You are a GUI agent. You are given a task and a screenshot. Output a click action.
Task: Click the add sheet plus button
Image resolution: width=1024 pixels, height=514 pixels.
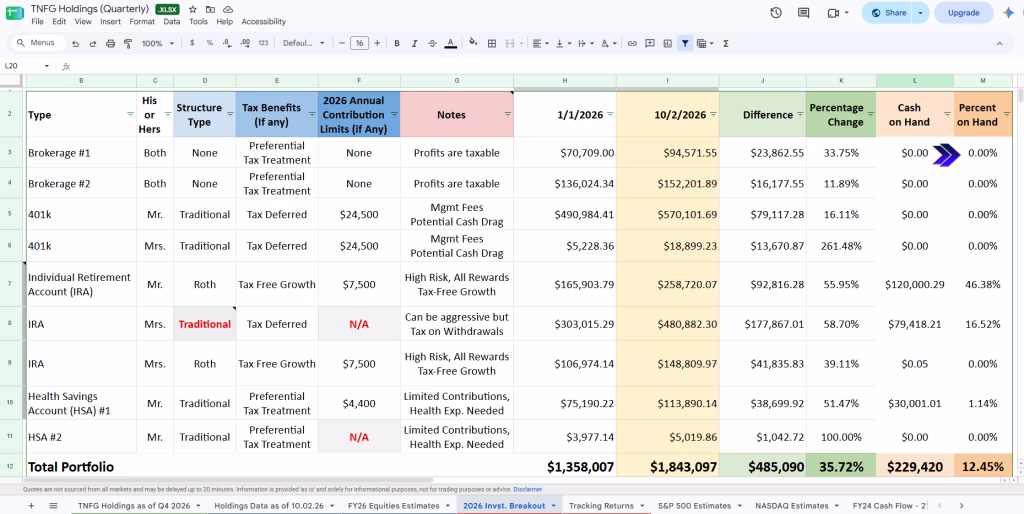pos(31,506)
